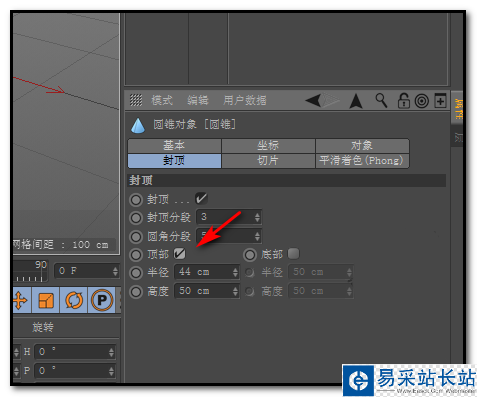Uncheck the 顶部 checkbox
Viewport: 477px width, 397px height.
(180, 254)
